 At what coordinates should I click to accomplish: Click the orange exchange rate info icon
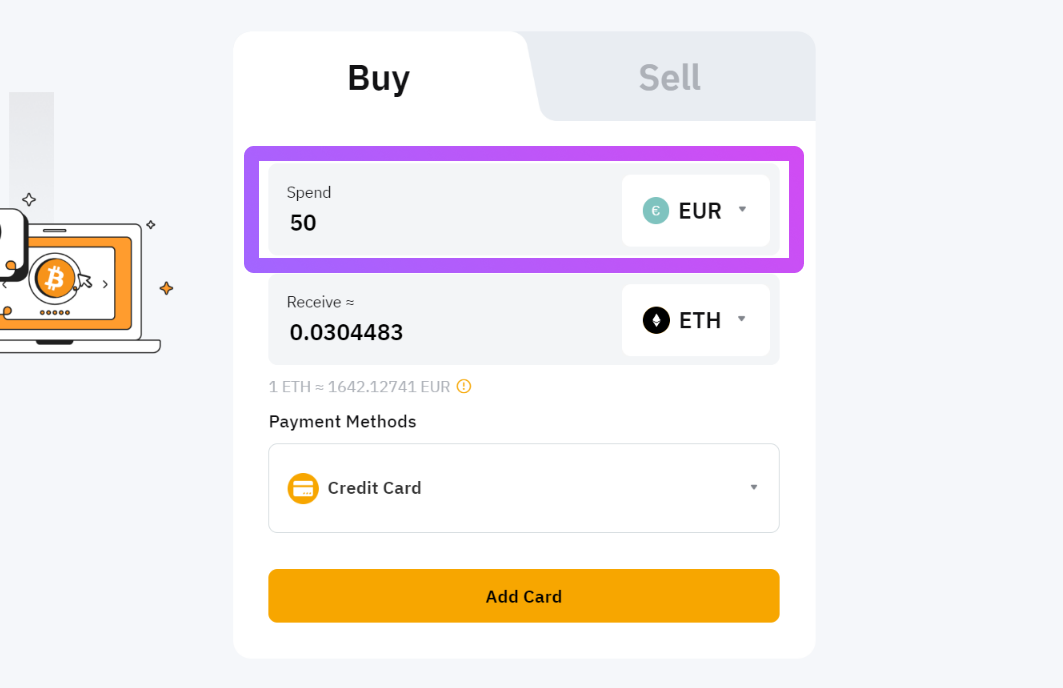pos(464,386)
